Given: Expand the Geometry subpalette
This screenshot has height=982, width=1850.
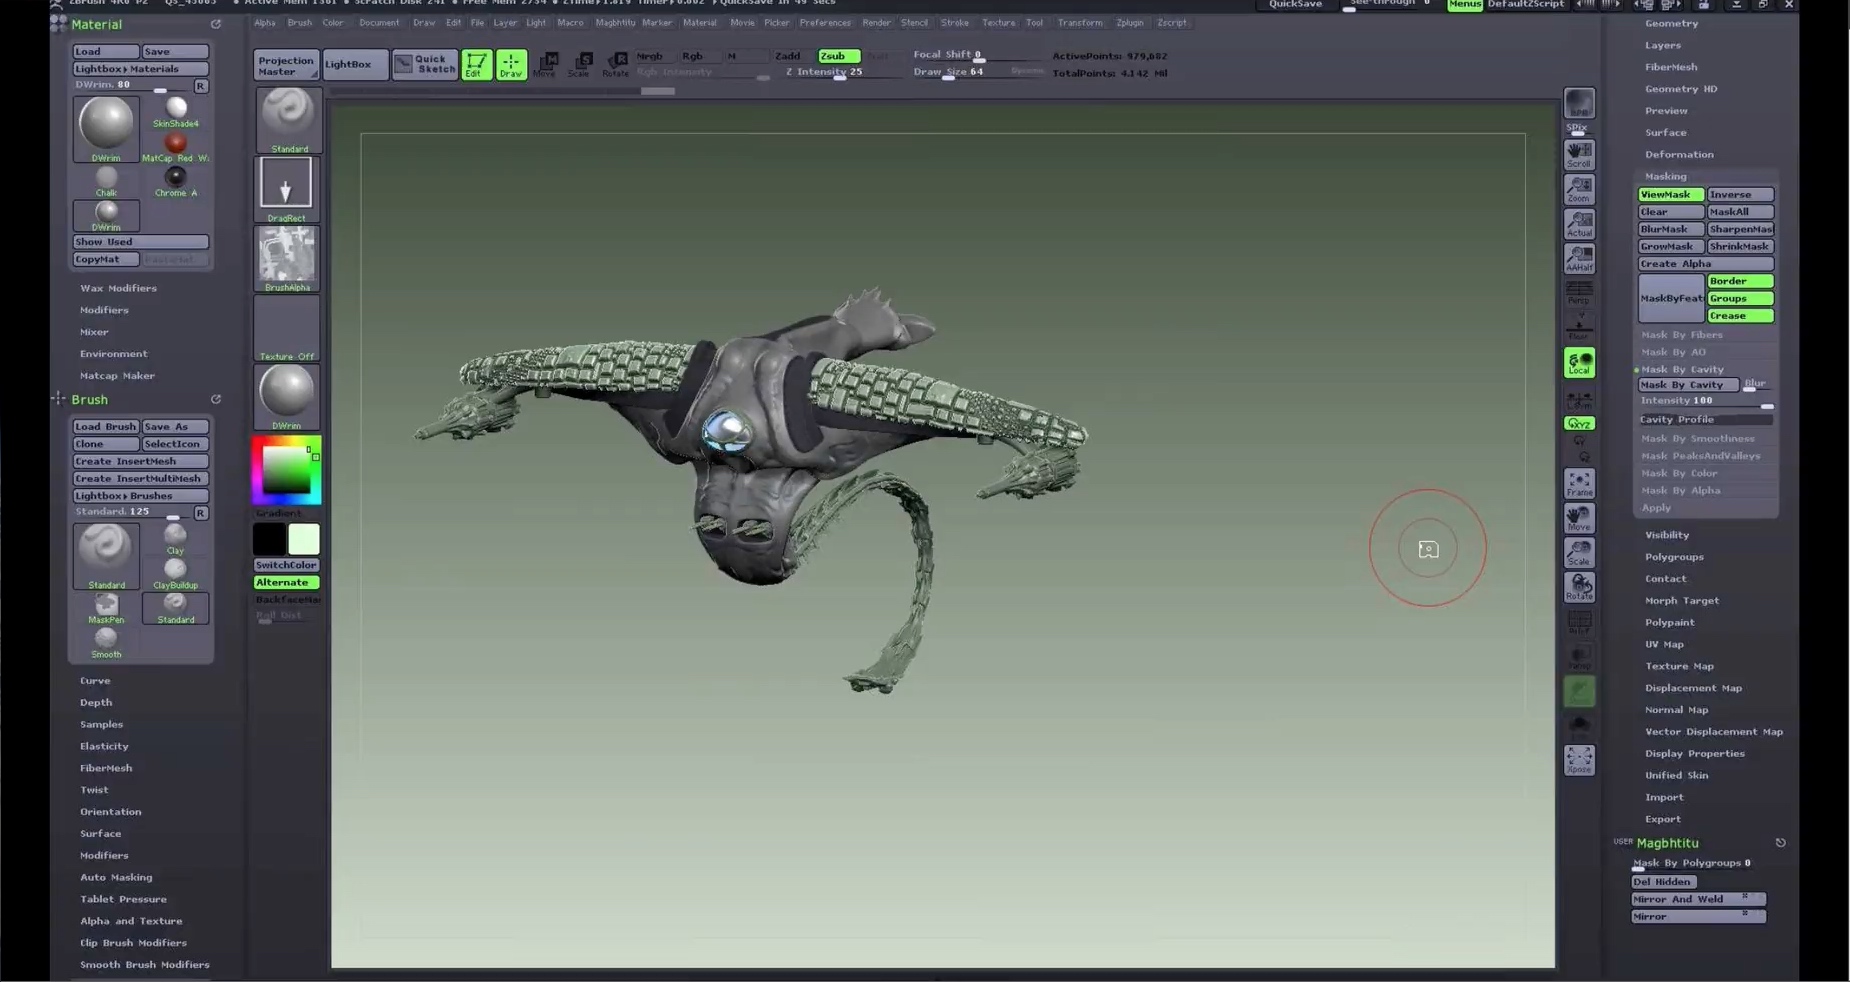Looking at the screenshot, I should click(x=1671, y=23).
